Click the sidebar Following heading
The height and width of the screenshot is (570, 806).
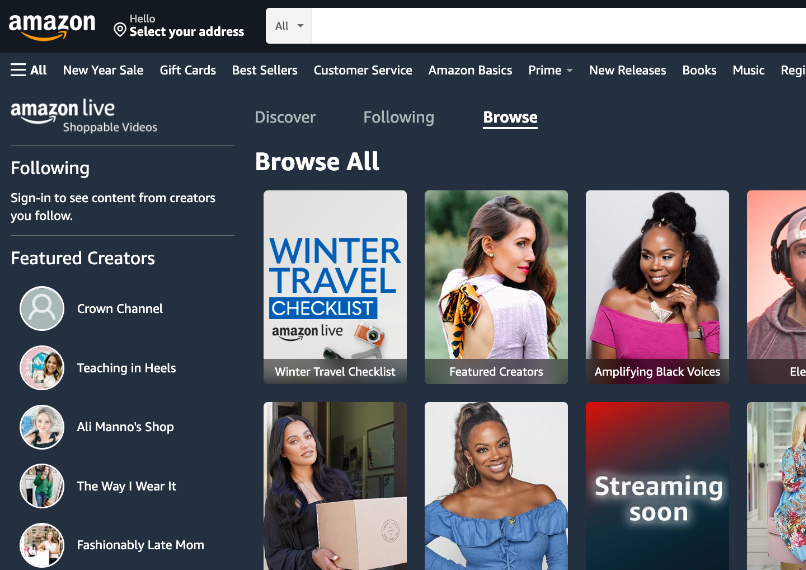click(x=50, y=168)
